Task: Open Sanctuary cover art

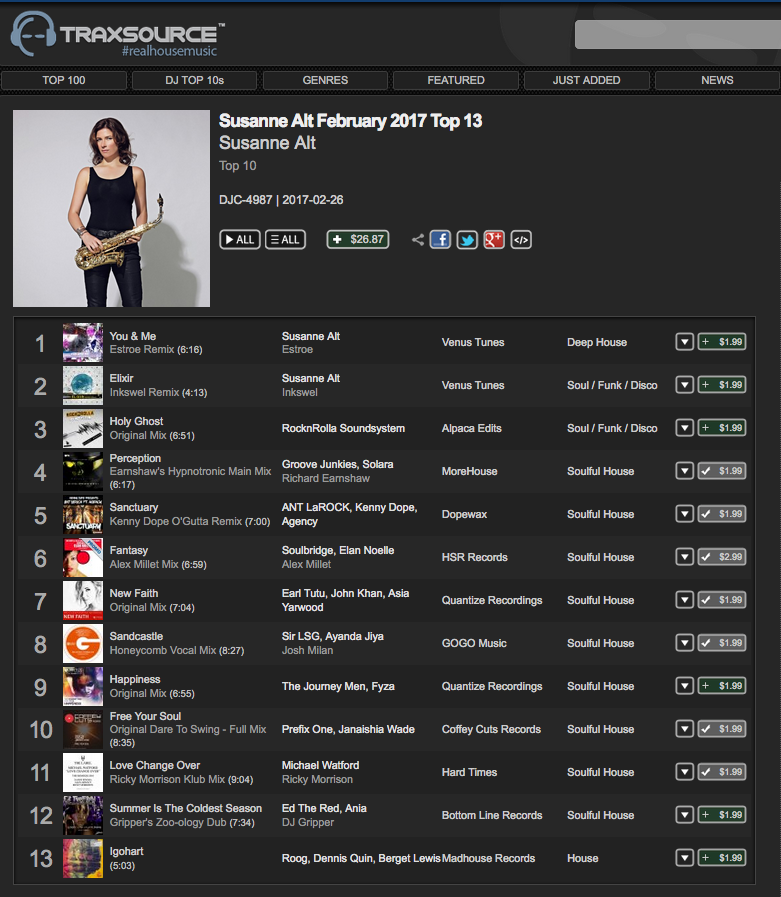Action: [x=83, y=514]
